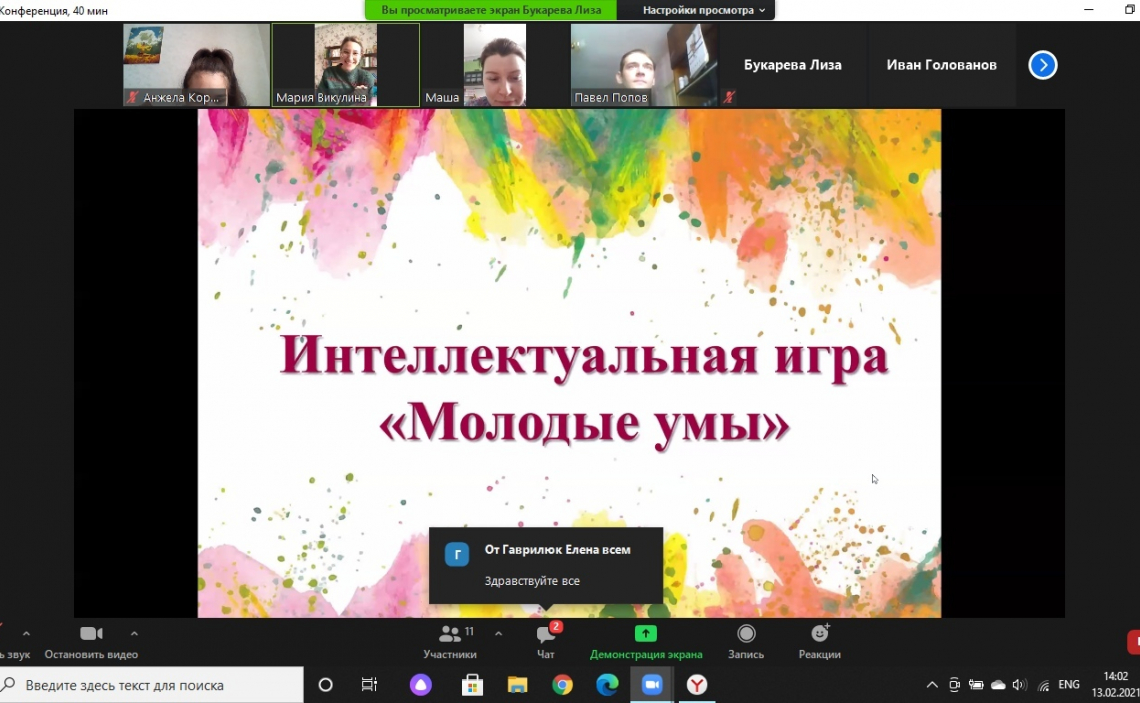The height and width of the screenshot is (703, 1140).
Task: Click the Букарева Лиза participant tile
Action: pos(792,65)
